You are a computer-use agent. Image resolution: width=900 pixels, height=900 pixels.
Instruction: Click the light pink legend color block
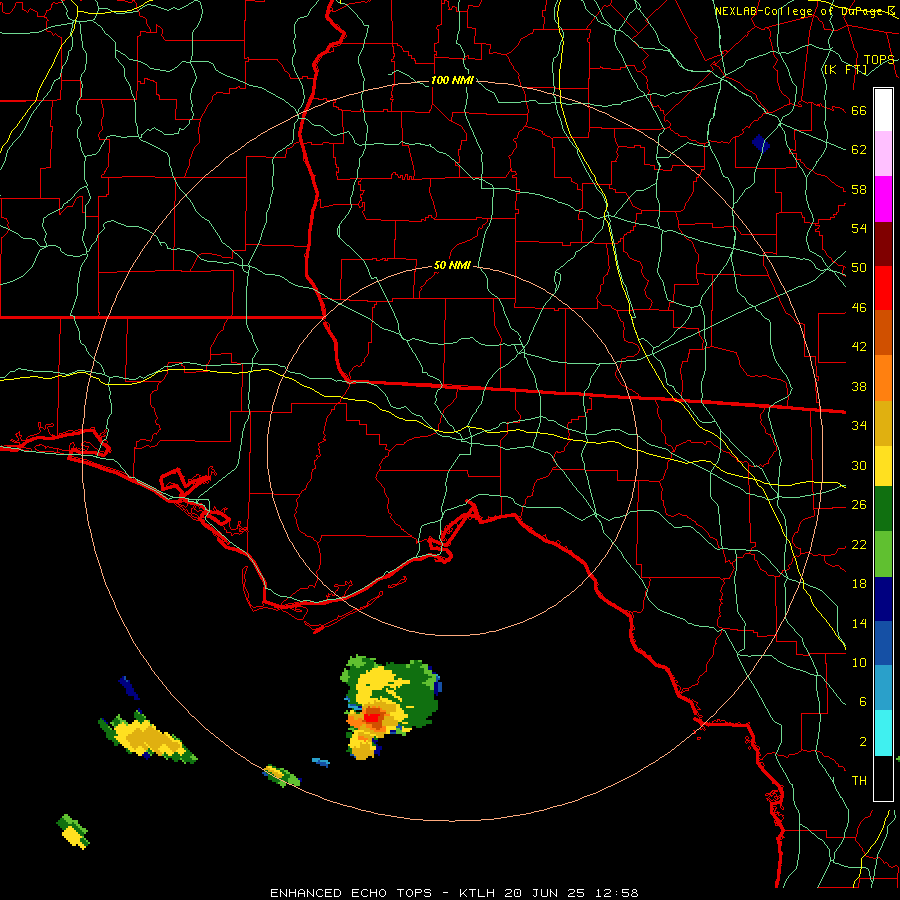tap(883, 154)
